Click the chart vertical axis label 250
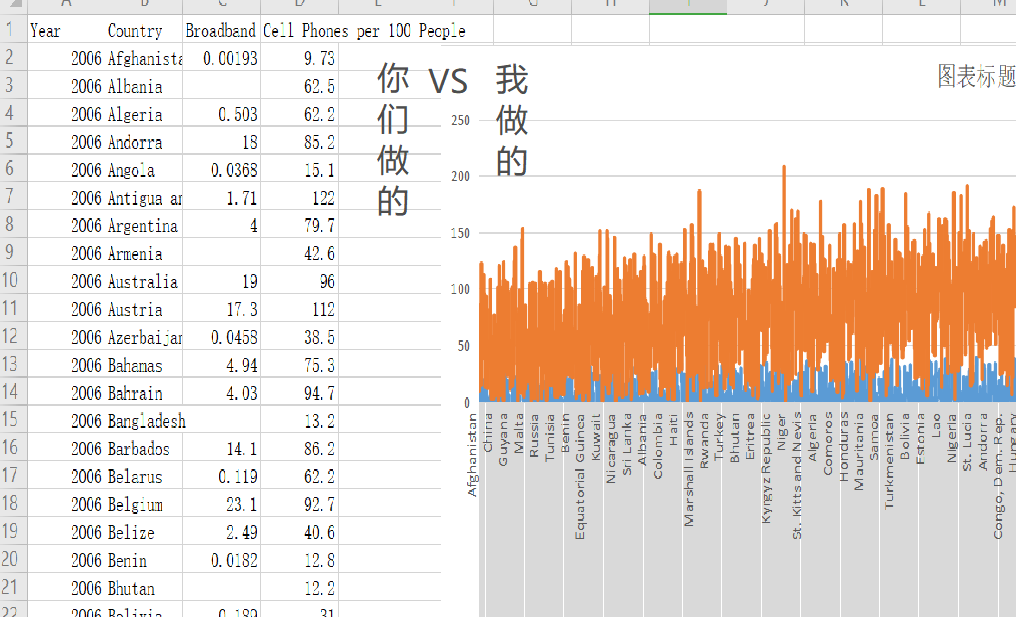 [461, 121]
